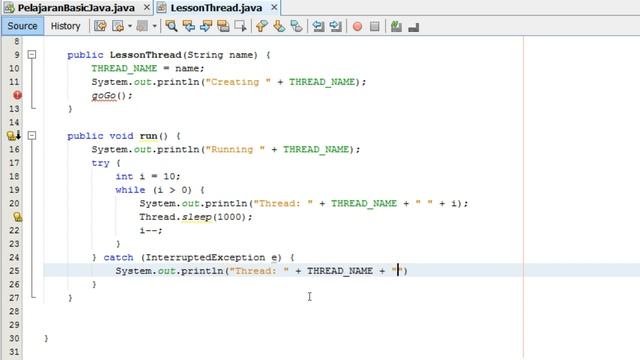Image resolution: width=640 pixels, height=360 pixels.
Task: Click the 'Creating ' string literal
Action: tap(238, 82)
